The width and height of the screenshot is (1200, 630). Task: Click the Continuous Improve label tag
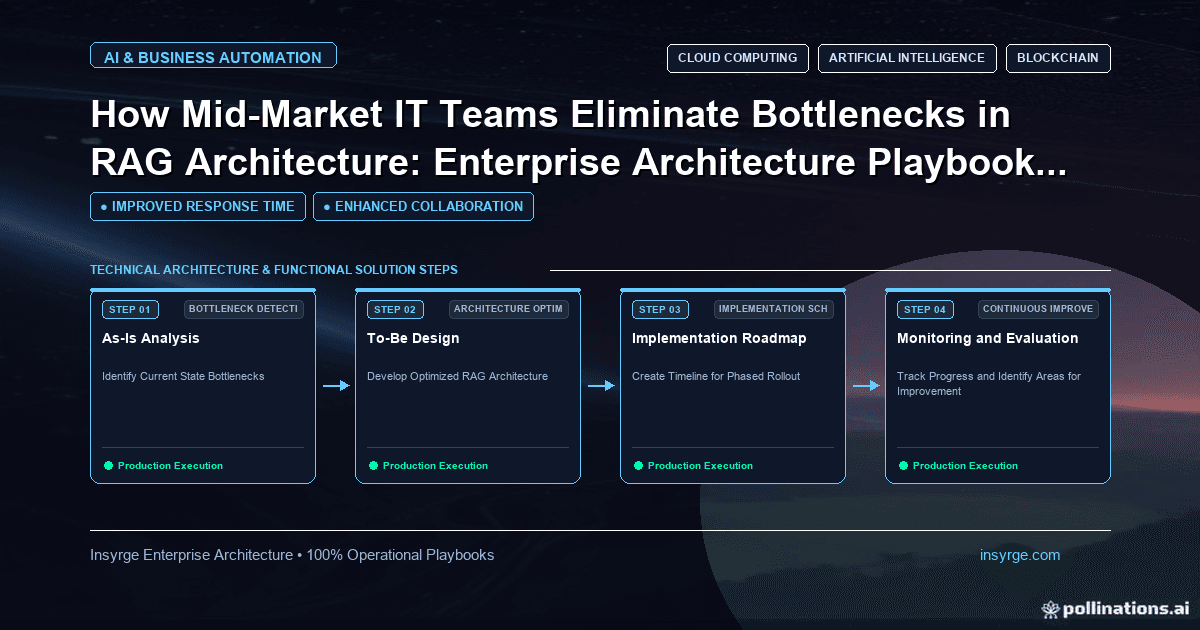[x=1039, y=309]
